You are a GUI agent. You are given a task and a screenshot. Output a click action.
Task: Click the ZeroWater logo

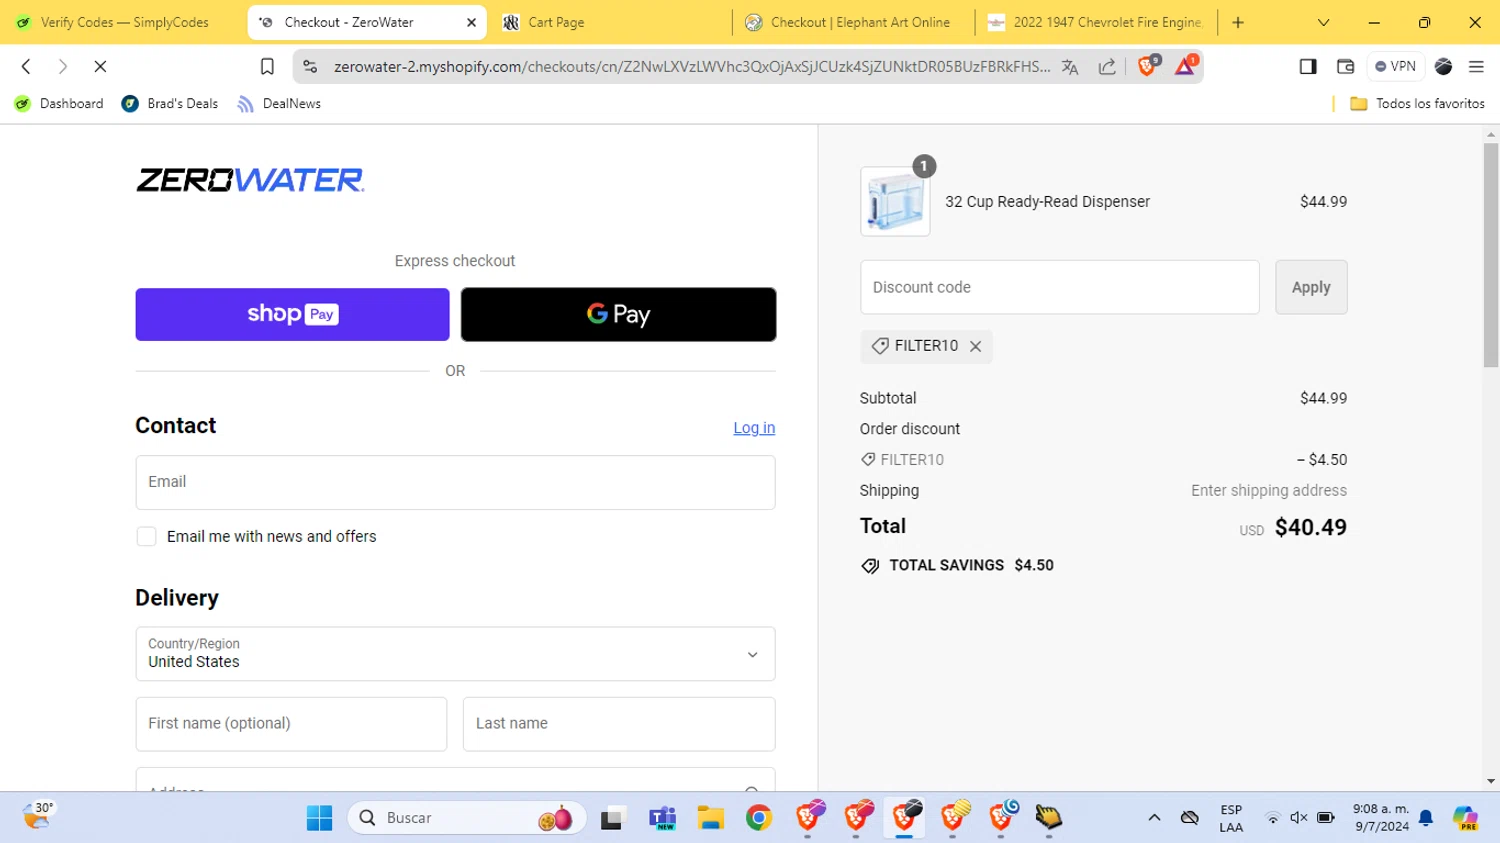250,180
